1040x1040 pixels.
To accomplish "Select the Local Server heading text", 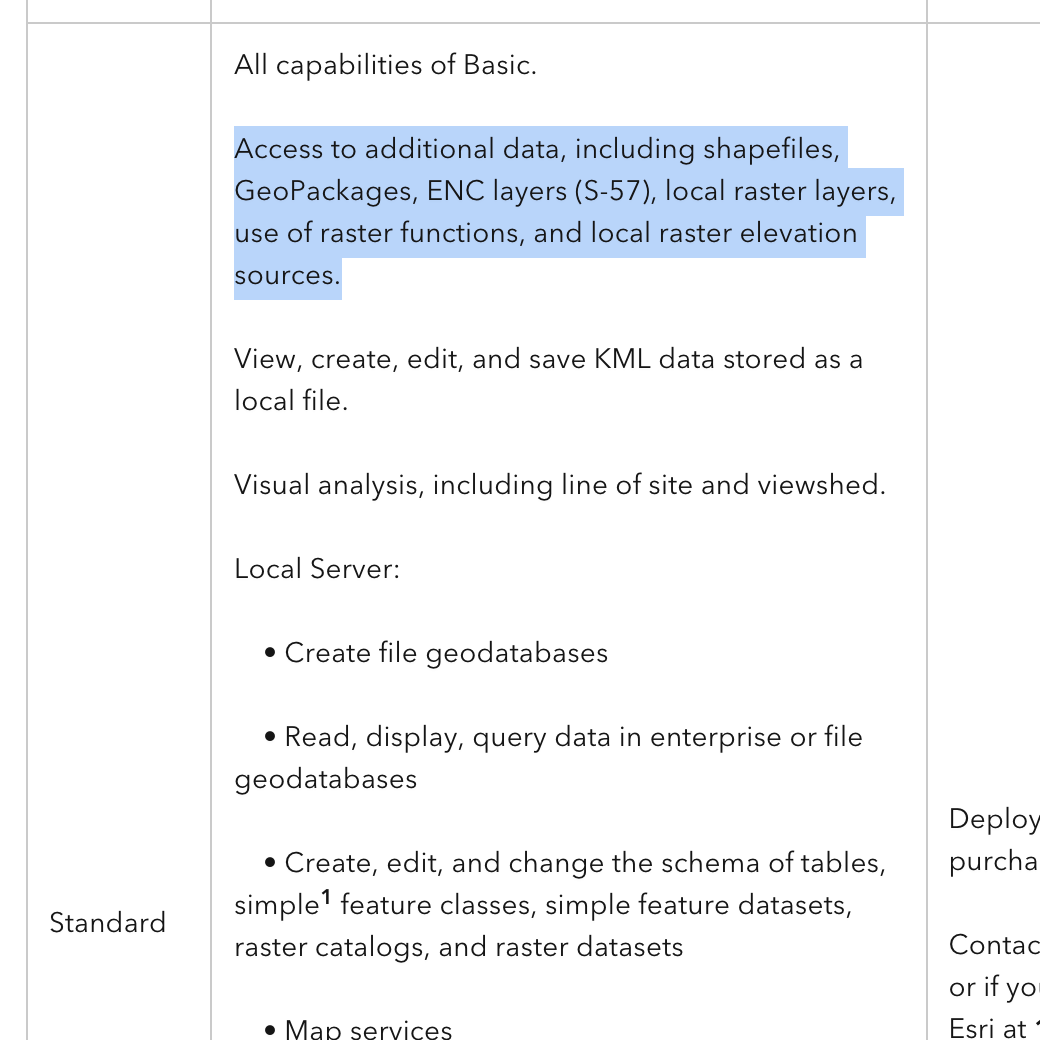I will coord(316,569).
